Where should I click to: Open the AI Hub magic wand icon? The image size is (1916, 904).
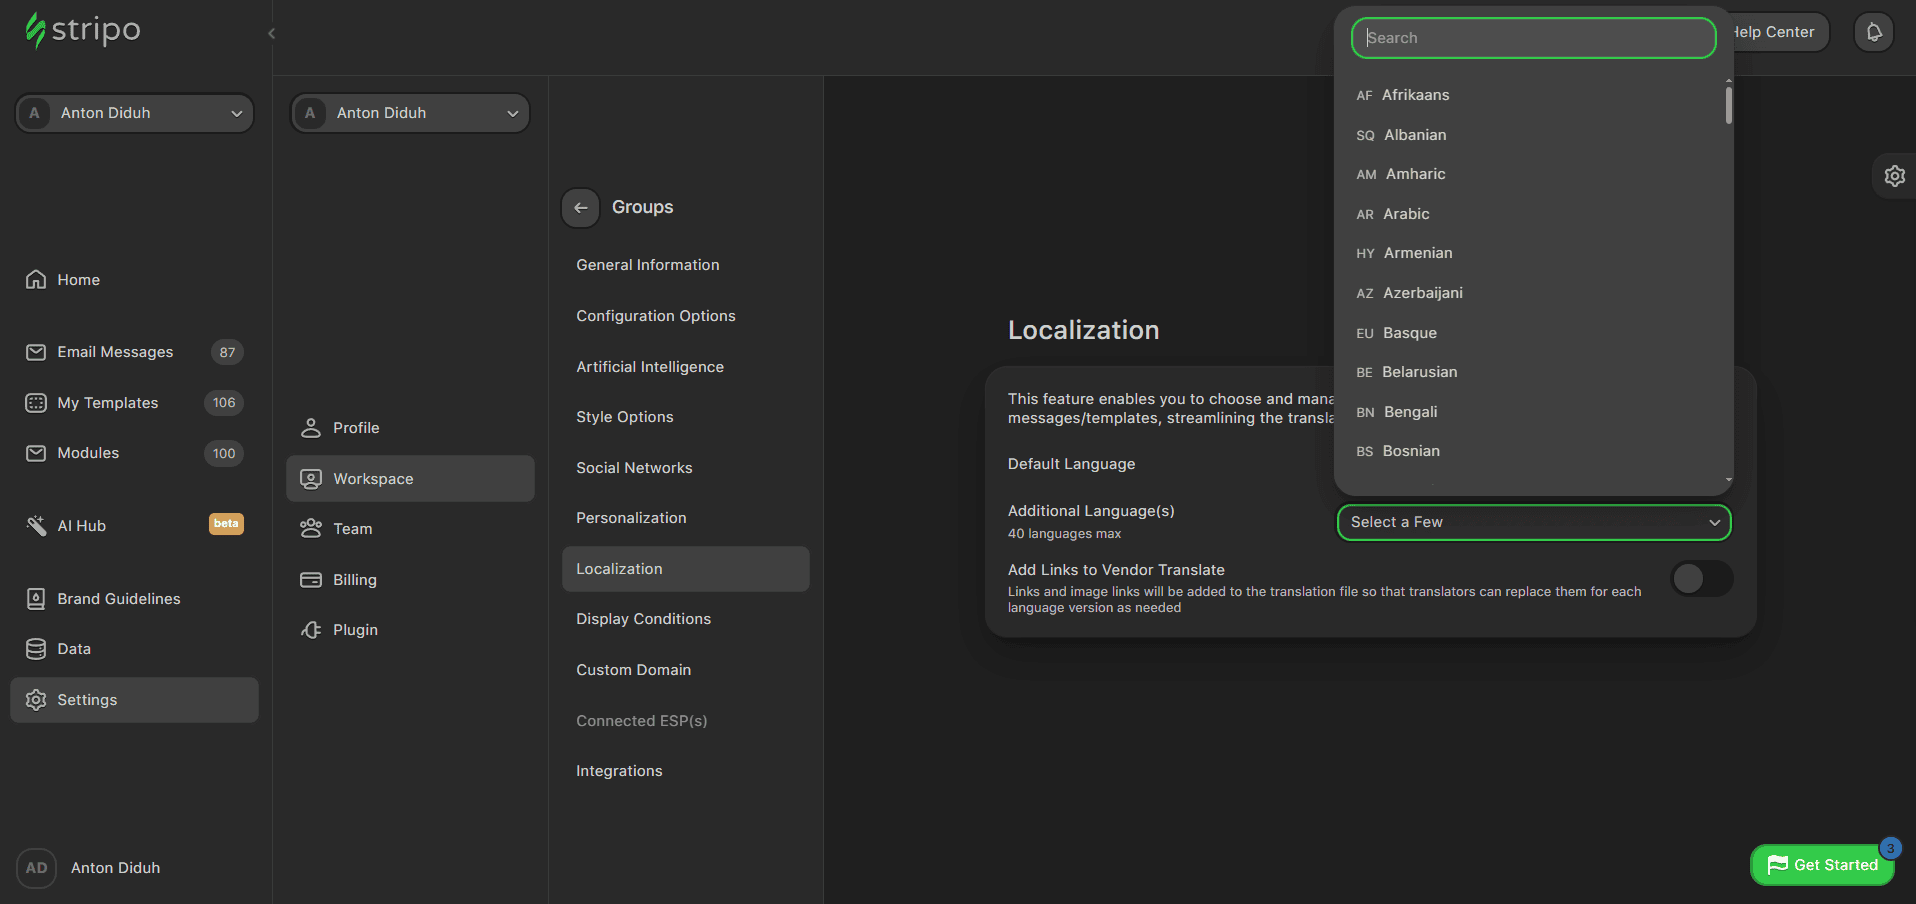click(x=36, y=526)
